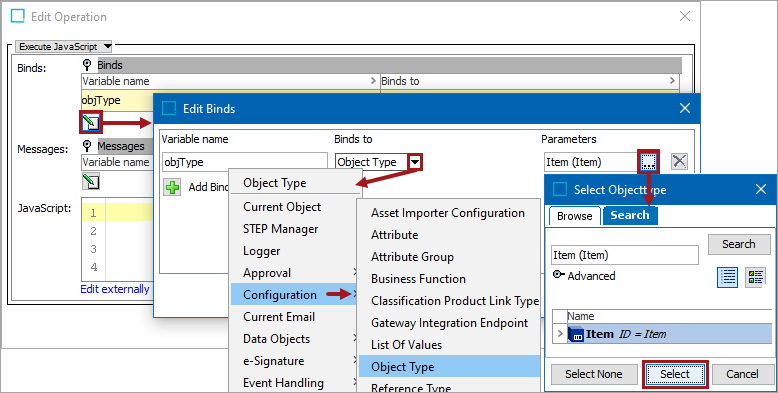This screenshot has height=393, width=778.
Task: Switch results to detailed view icon
Action: point(755,277)
